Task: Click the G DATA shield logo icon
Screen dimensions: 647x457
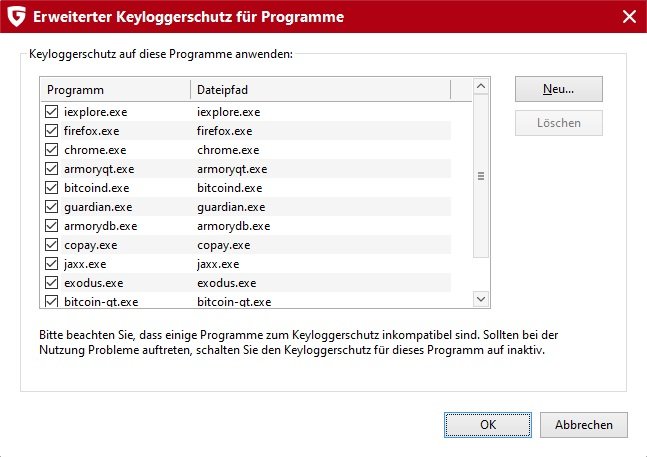Action: [17, 16]
